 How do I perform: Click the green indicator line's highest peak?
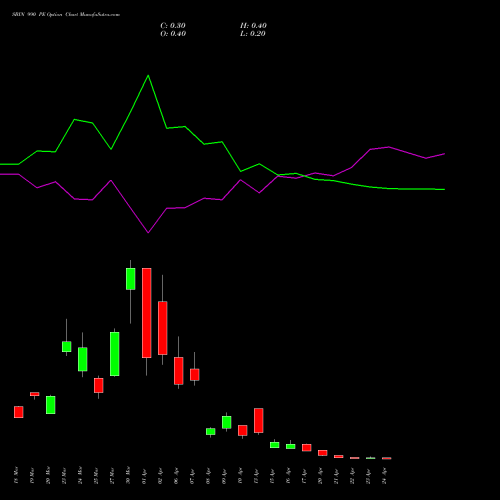[x=148, y=76]
